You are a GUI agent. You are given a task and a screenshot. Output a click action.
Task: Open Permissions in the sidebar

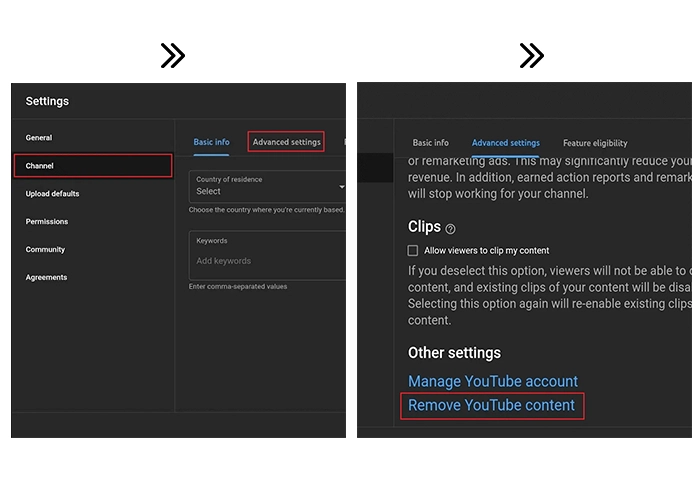(x=46, y=222)
